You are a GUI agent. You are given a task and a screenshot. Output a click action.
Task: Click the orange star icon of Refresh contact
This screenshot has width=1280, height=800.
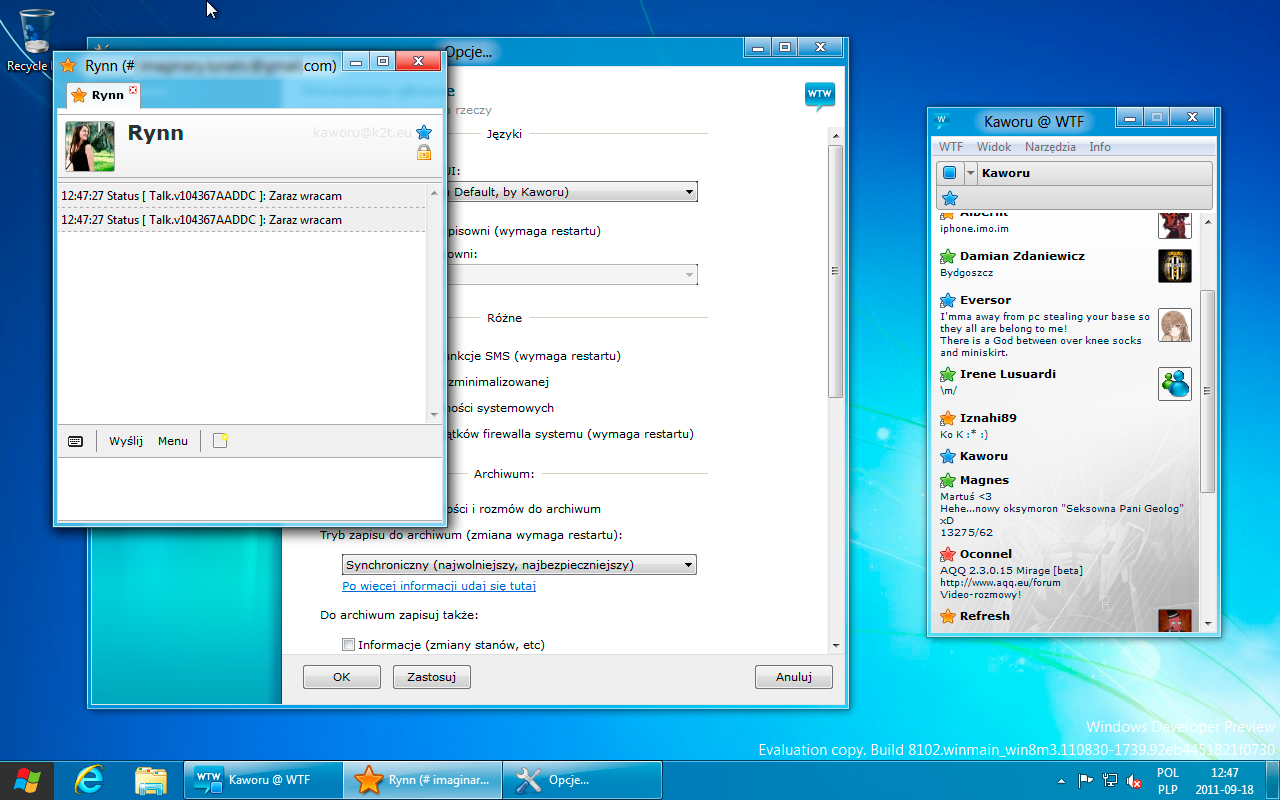point(948,617)
